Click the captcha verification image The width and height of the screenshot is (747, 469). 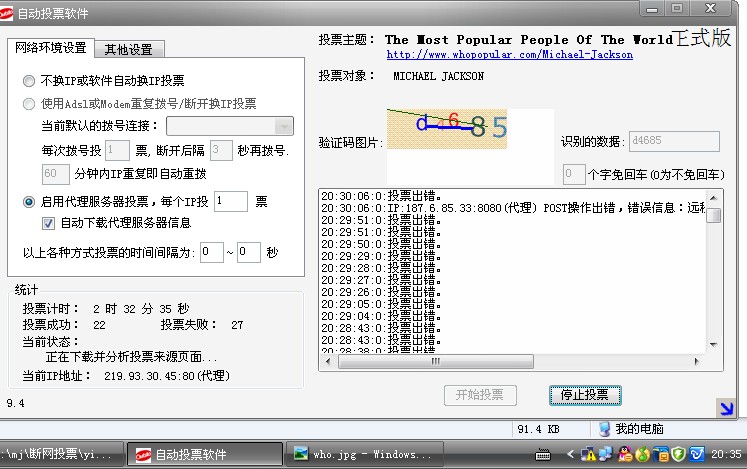pyautogui.click(x=446, y=129)
